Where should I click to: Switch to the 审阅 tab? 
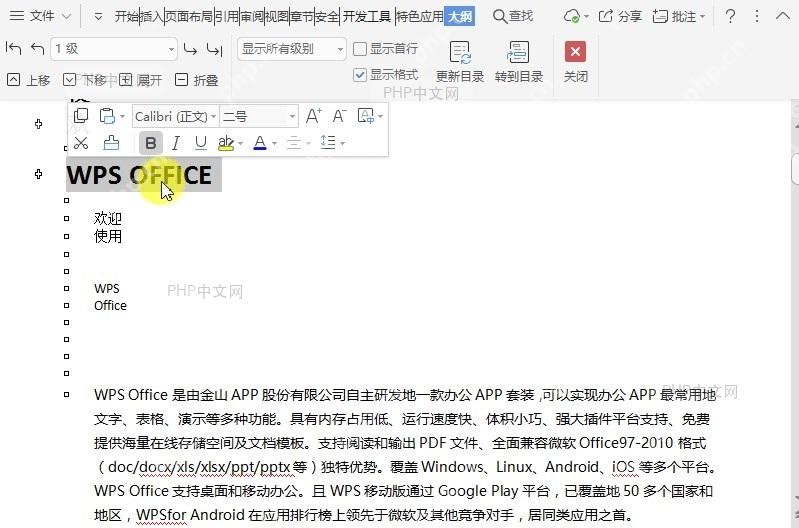251,16
